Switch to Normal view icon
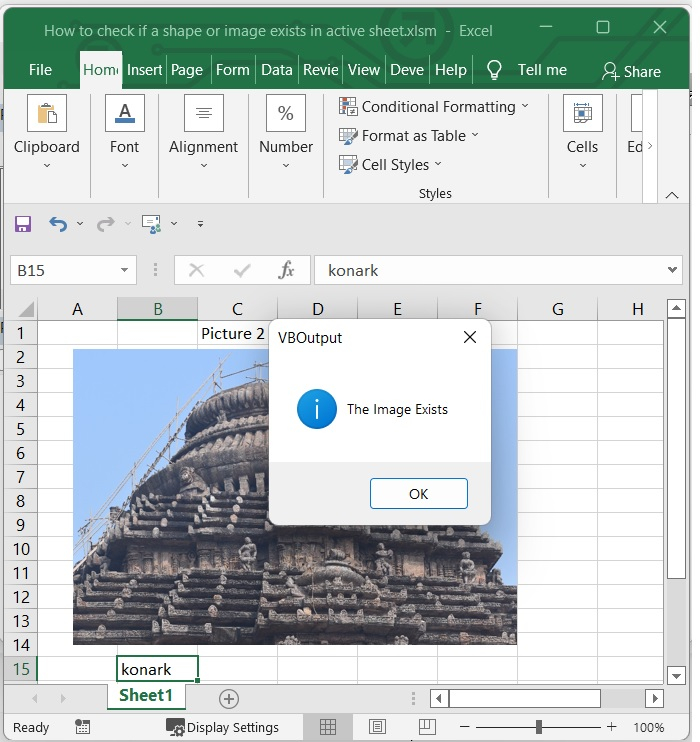This screenshot has height=742, width=700. (328, 727)
